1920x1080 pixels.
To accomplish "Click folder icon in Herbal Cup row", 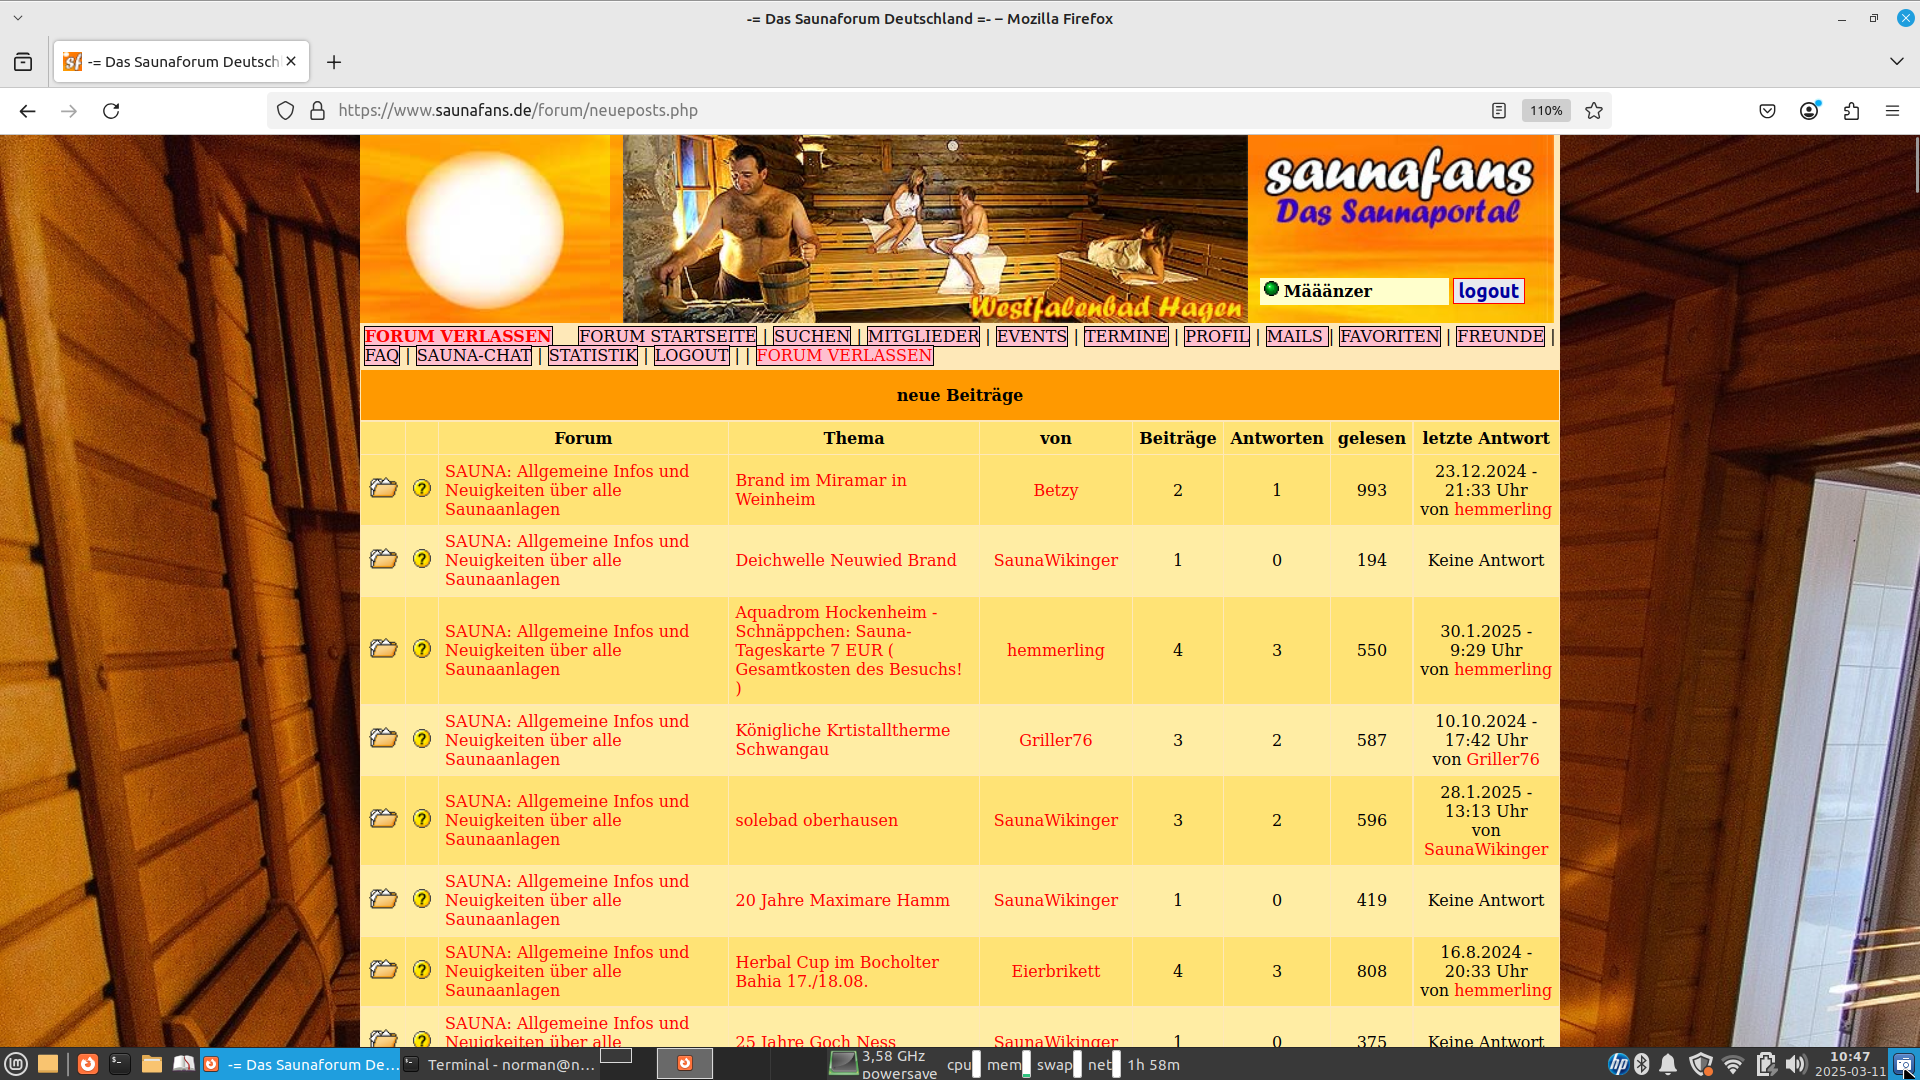I will (383, 970).
